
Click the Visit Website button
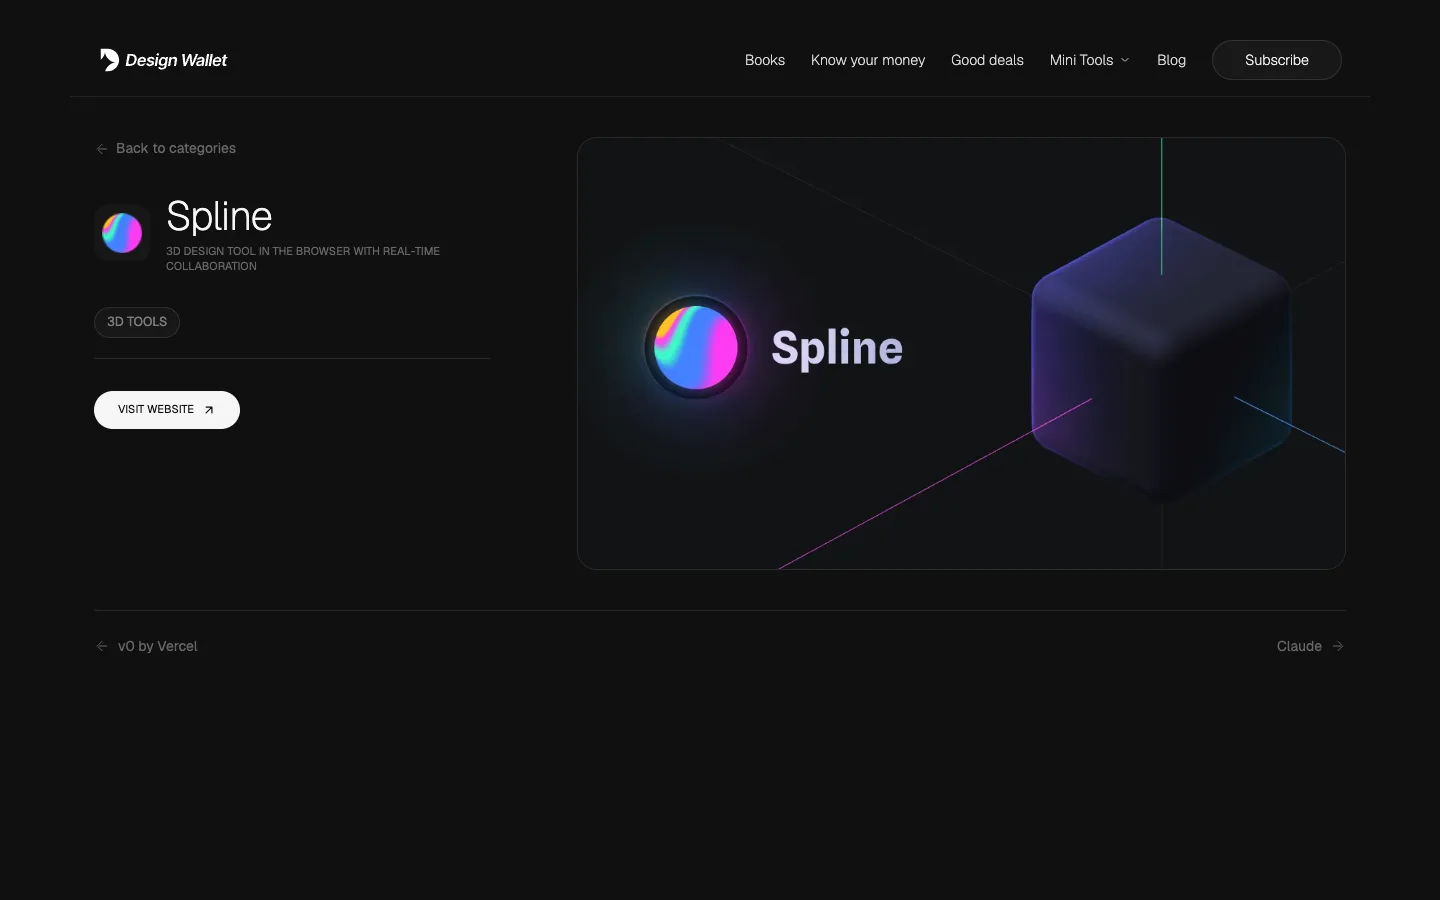[167, 410]
